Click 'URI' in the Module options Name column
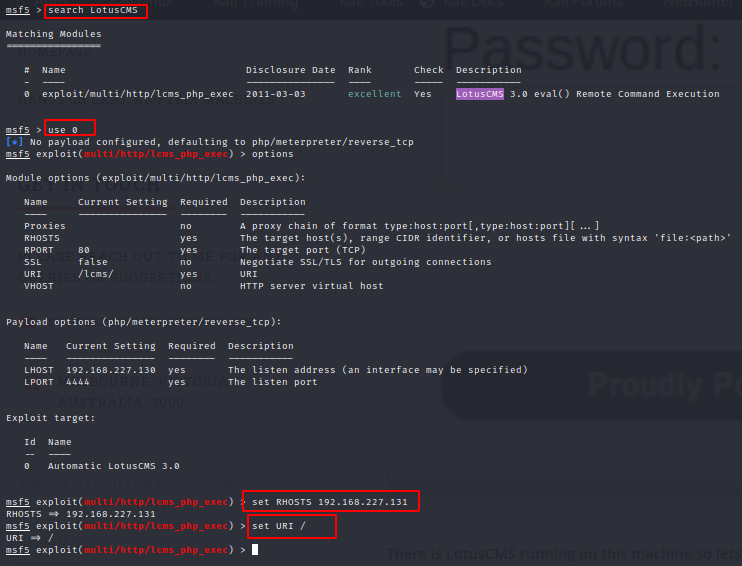Viewport: 742px width, 566px height. tap(33, 274)
